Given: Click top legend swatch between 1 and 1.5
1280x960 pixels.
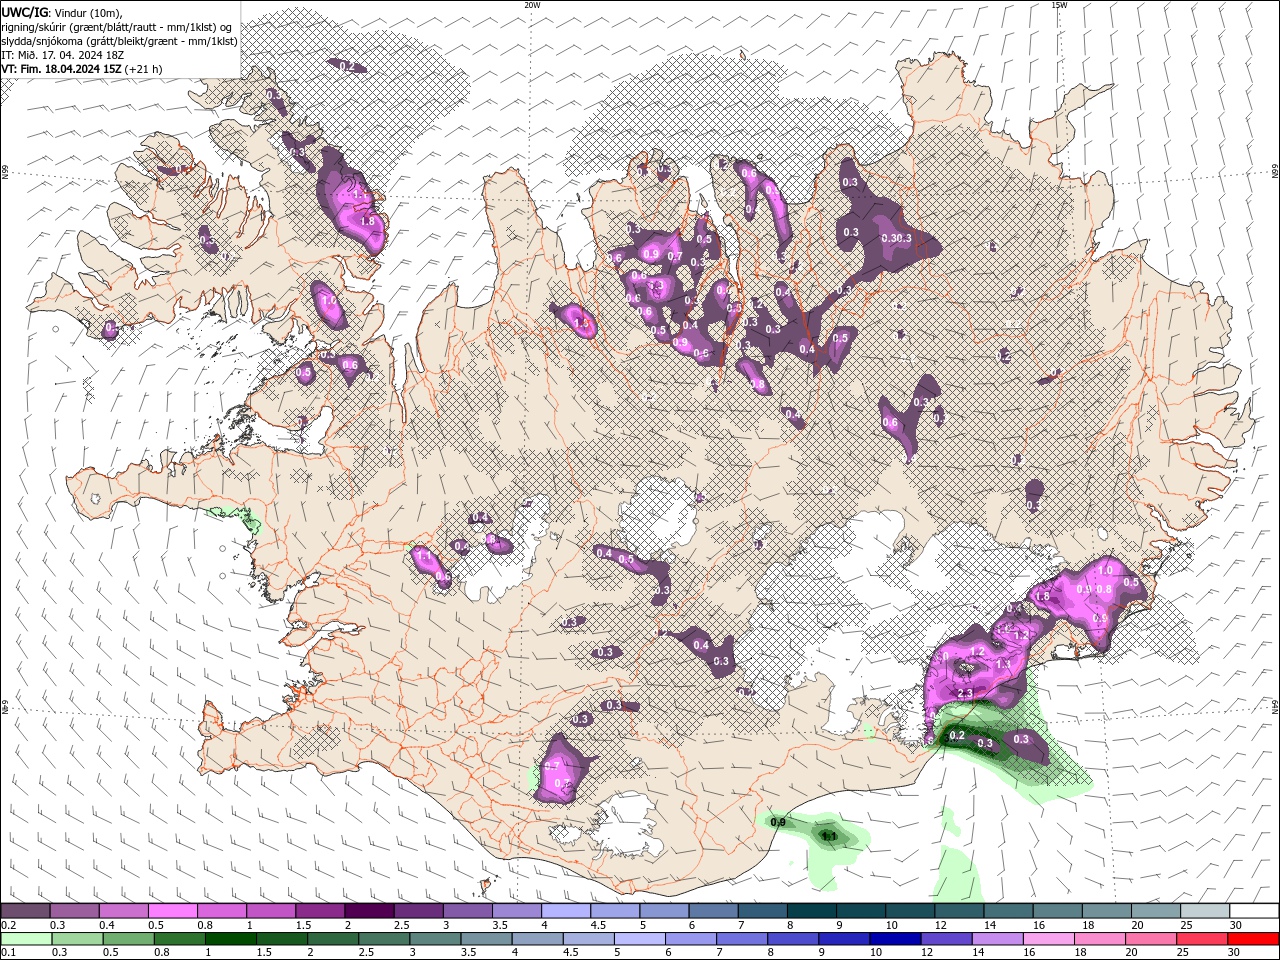Looking at the screenshot, I should (271, 911).
